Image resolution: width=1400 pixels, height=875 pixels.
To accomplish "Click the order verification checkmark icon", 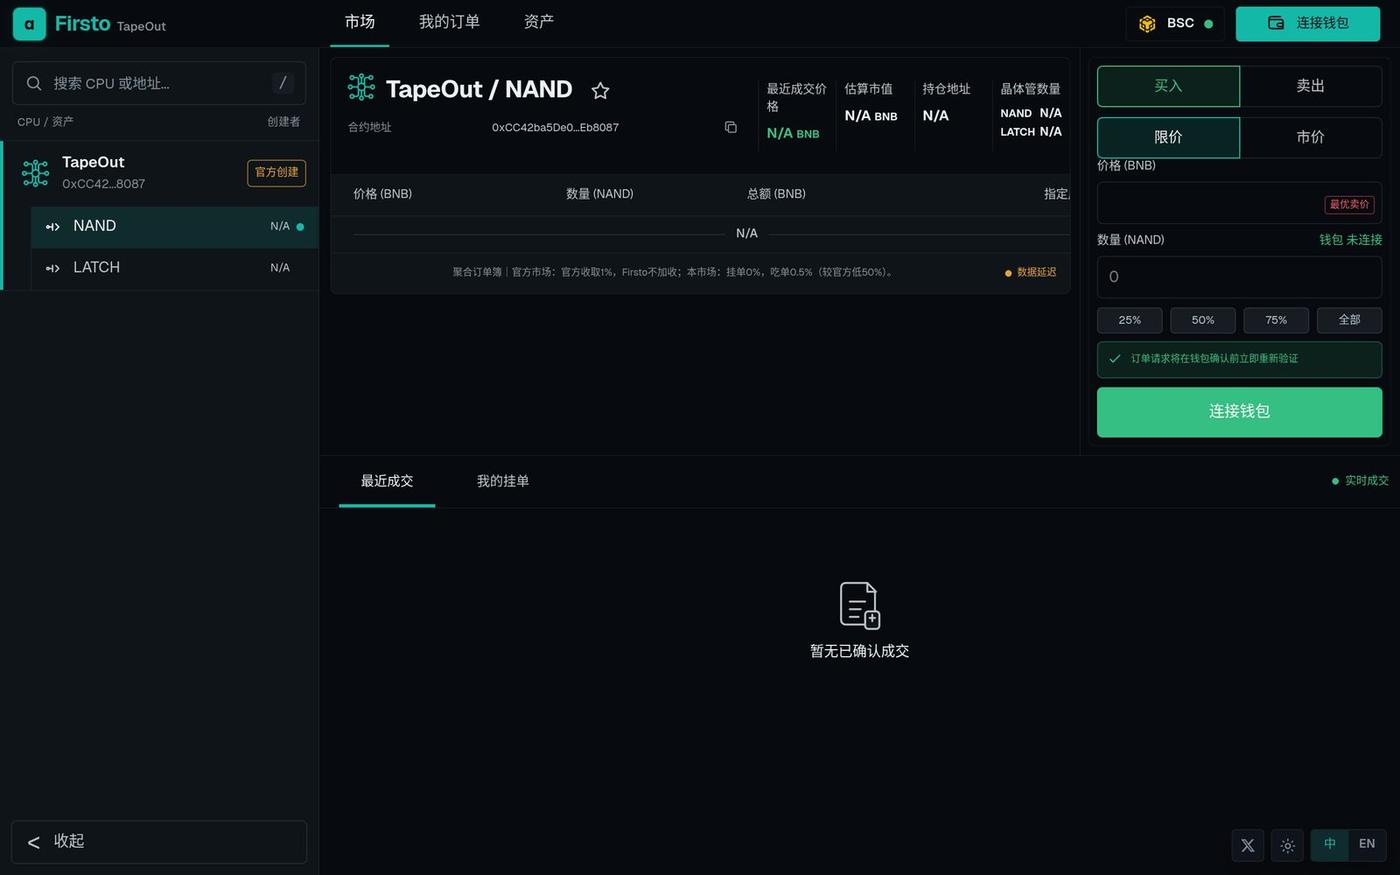I will [x=1115, y=358].
